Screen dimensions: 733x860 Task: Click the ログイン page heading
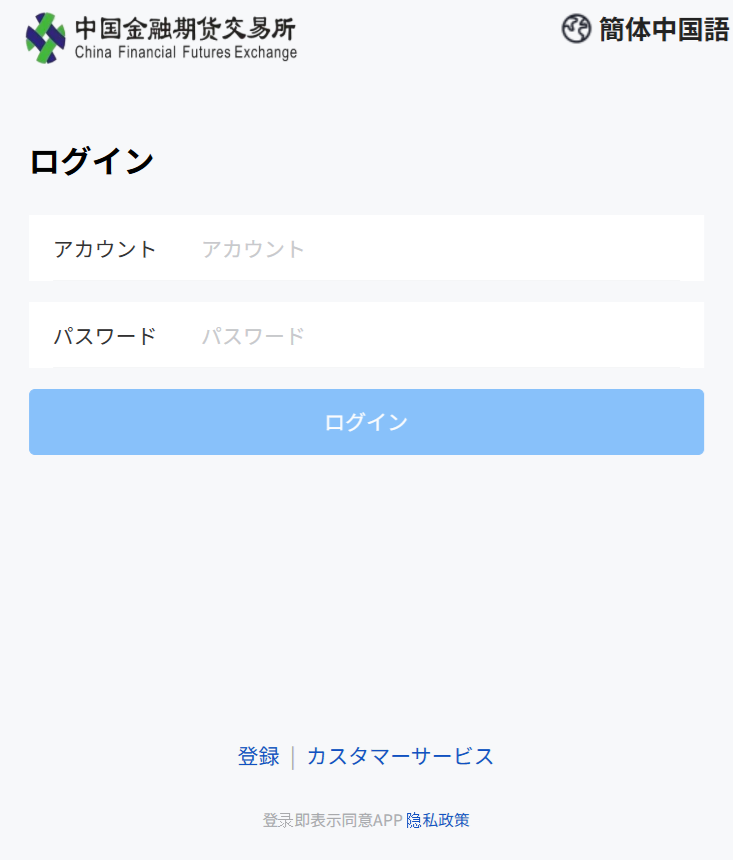[91, 162]
